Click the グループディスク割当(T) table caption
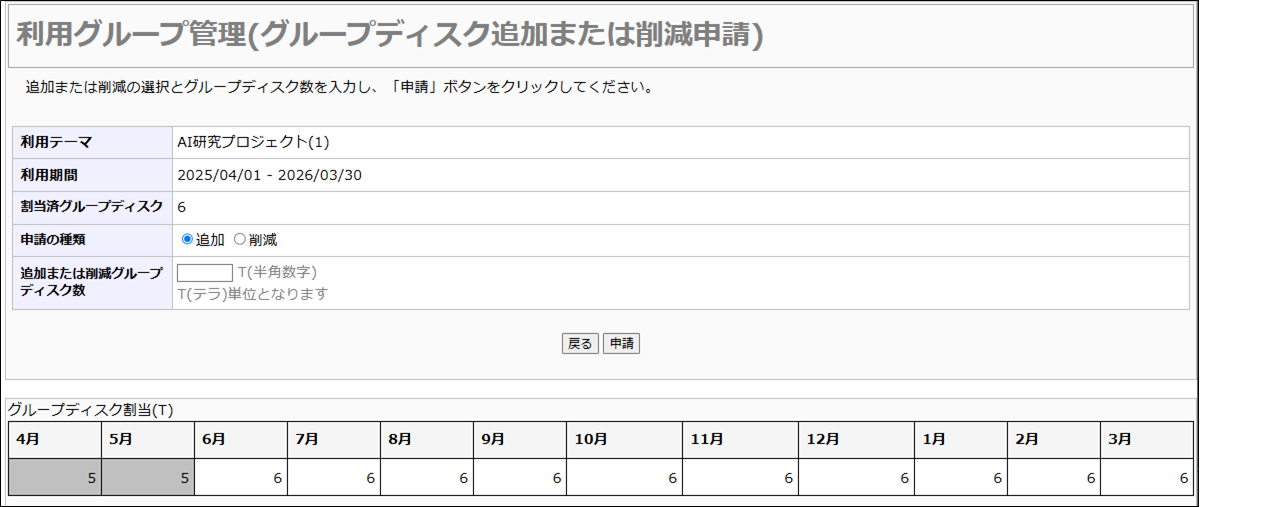1279x507 pixels. coord(91,410)
